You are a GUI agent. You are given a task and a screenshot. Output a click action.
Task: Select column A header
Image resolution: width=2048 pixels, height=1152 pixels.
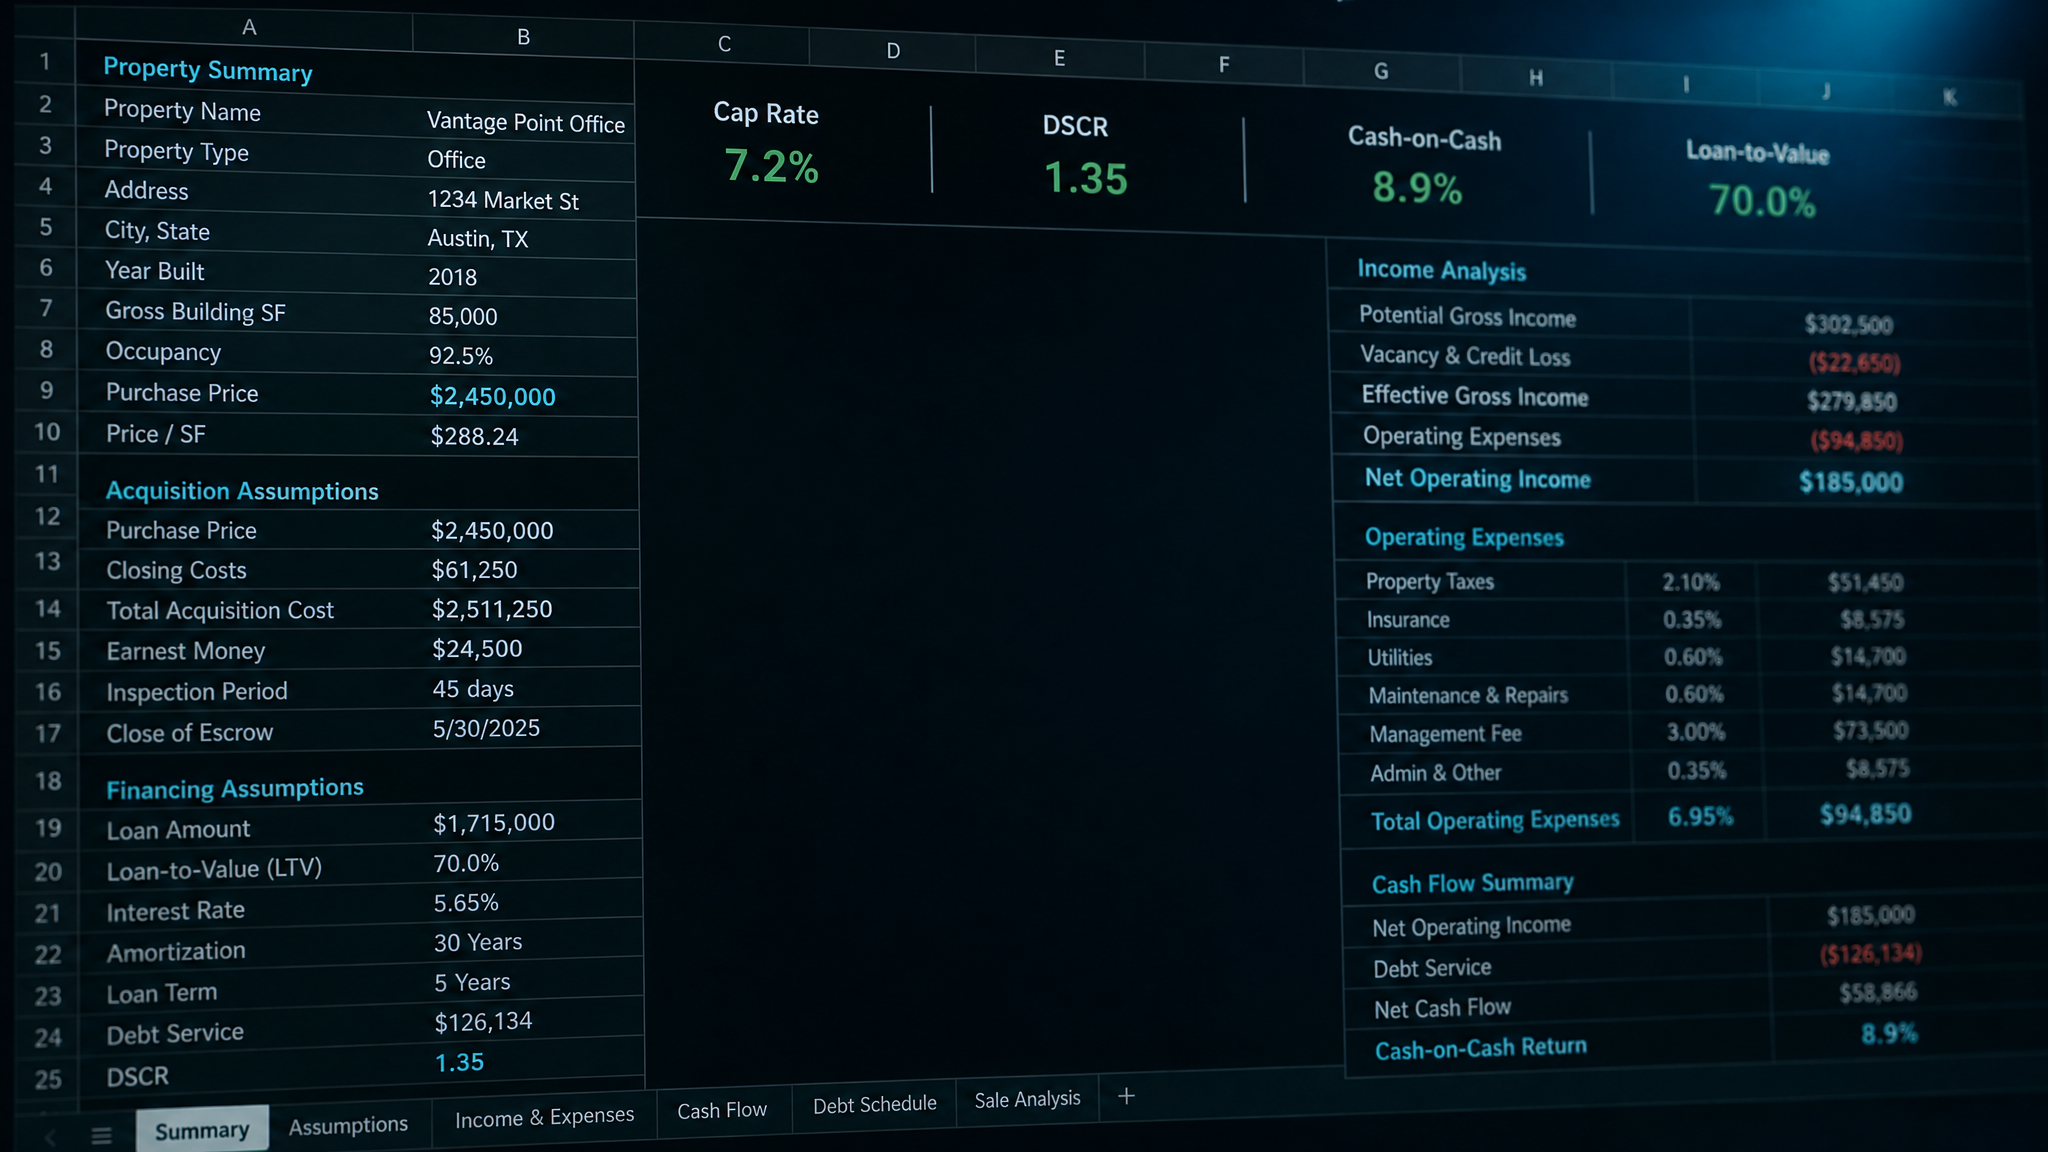pyautogui.click(x=249, y=28)
